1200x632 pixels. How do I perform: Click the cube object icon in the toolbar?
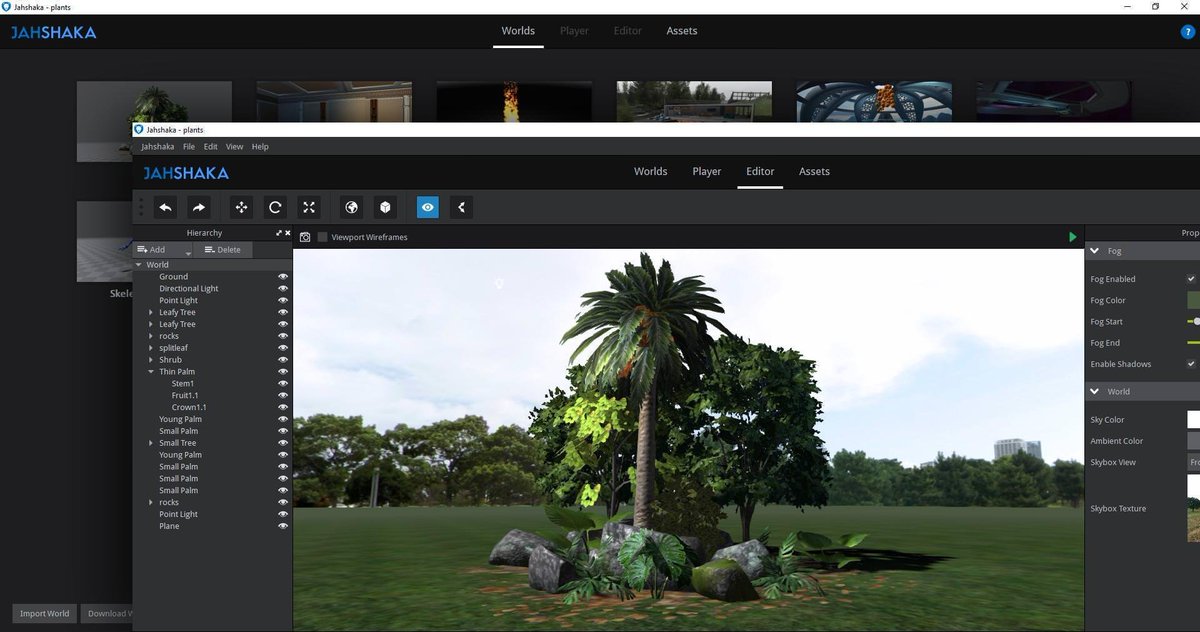click(385, 207)
